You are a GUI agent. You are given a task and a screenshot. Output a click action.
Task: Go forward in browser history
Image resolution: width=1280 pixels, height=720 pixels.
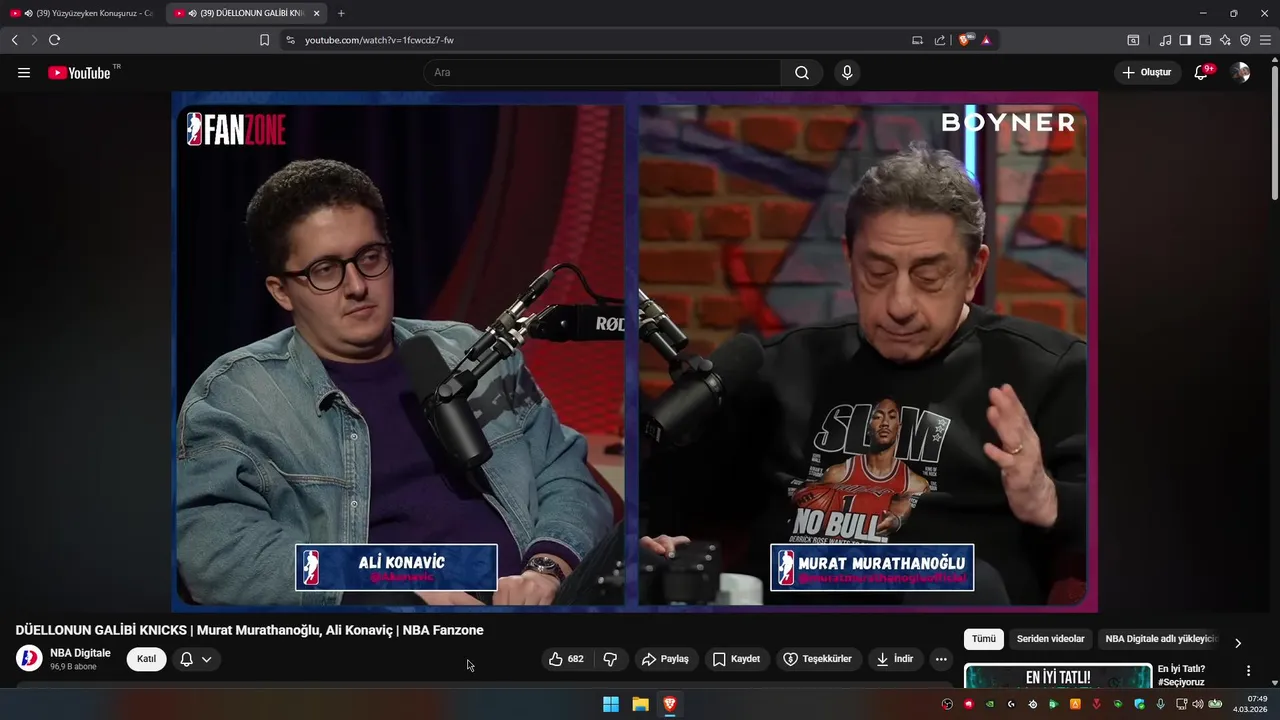[34, 40]
